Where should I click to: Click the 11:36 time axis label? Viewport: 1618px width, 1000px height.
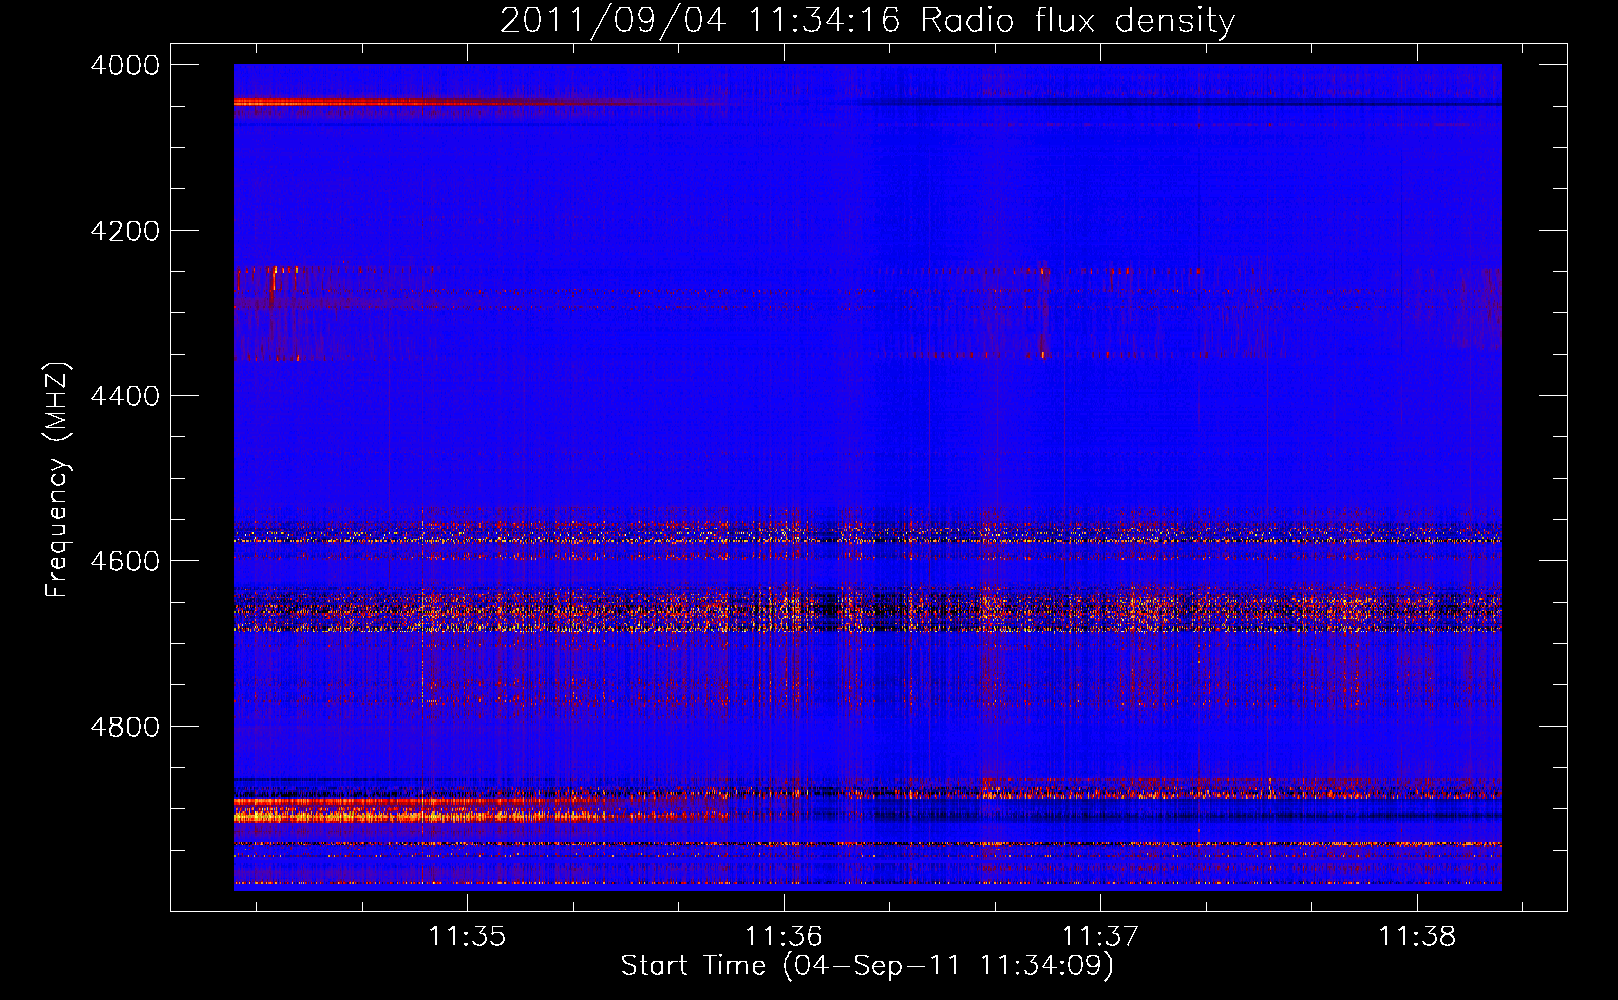point(784,936)
